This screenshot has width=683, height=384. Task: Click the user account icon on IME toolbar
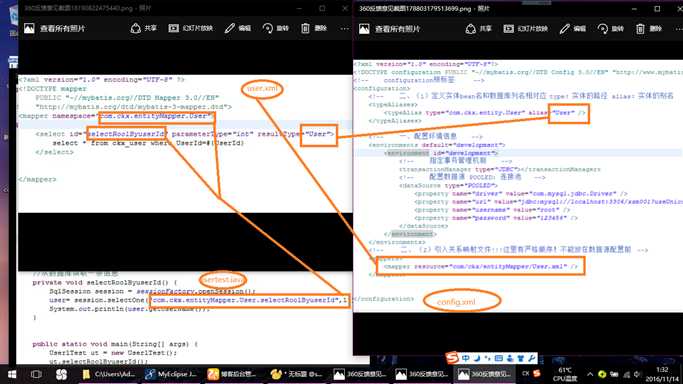click(510, 358)
